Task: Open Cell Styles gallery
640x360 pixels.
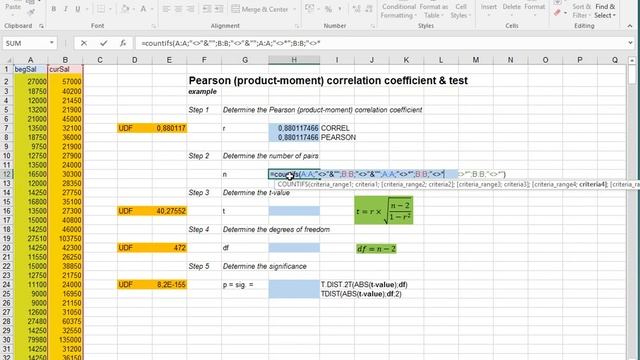Action: (x=461, y=11)
